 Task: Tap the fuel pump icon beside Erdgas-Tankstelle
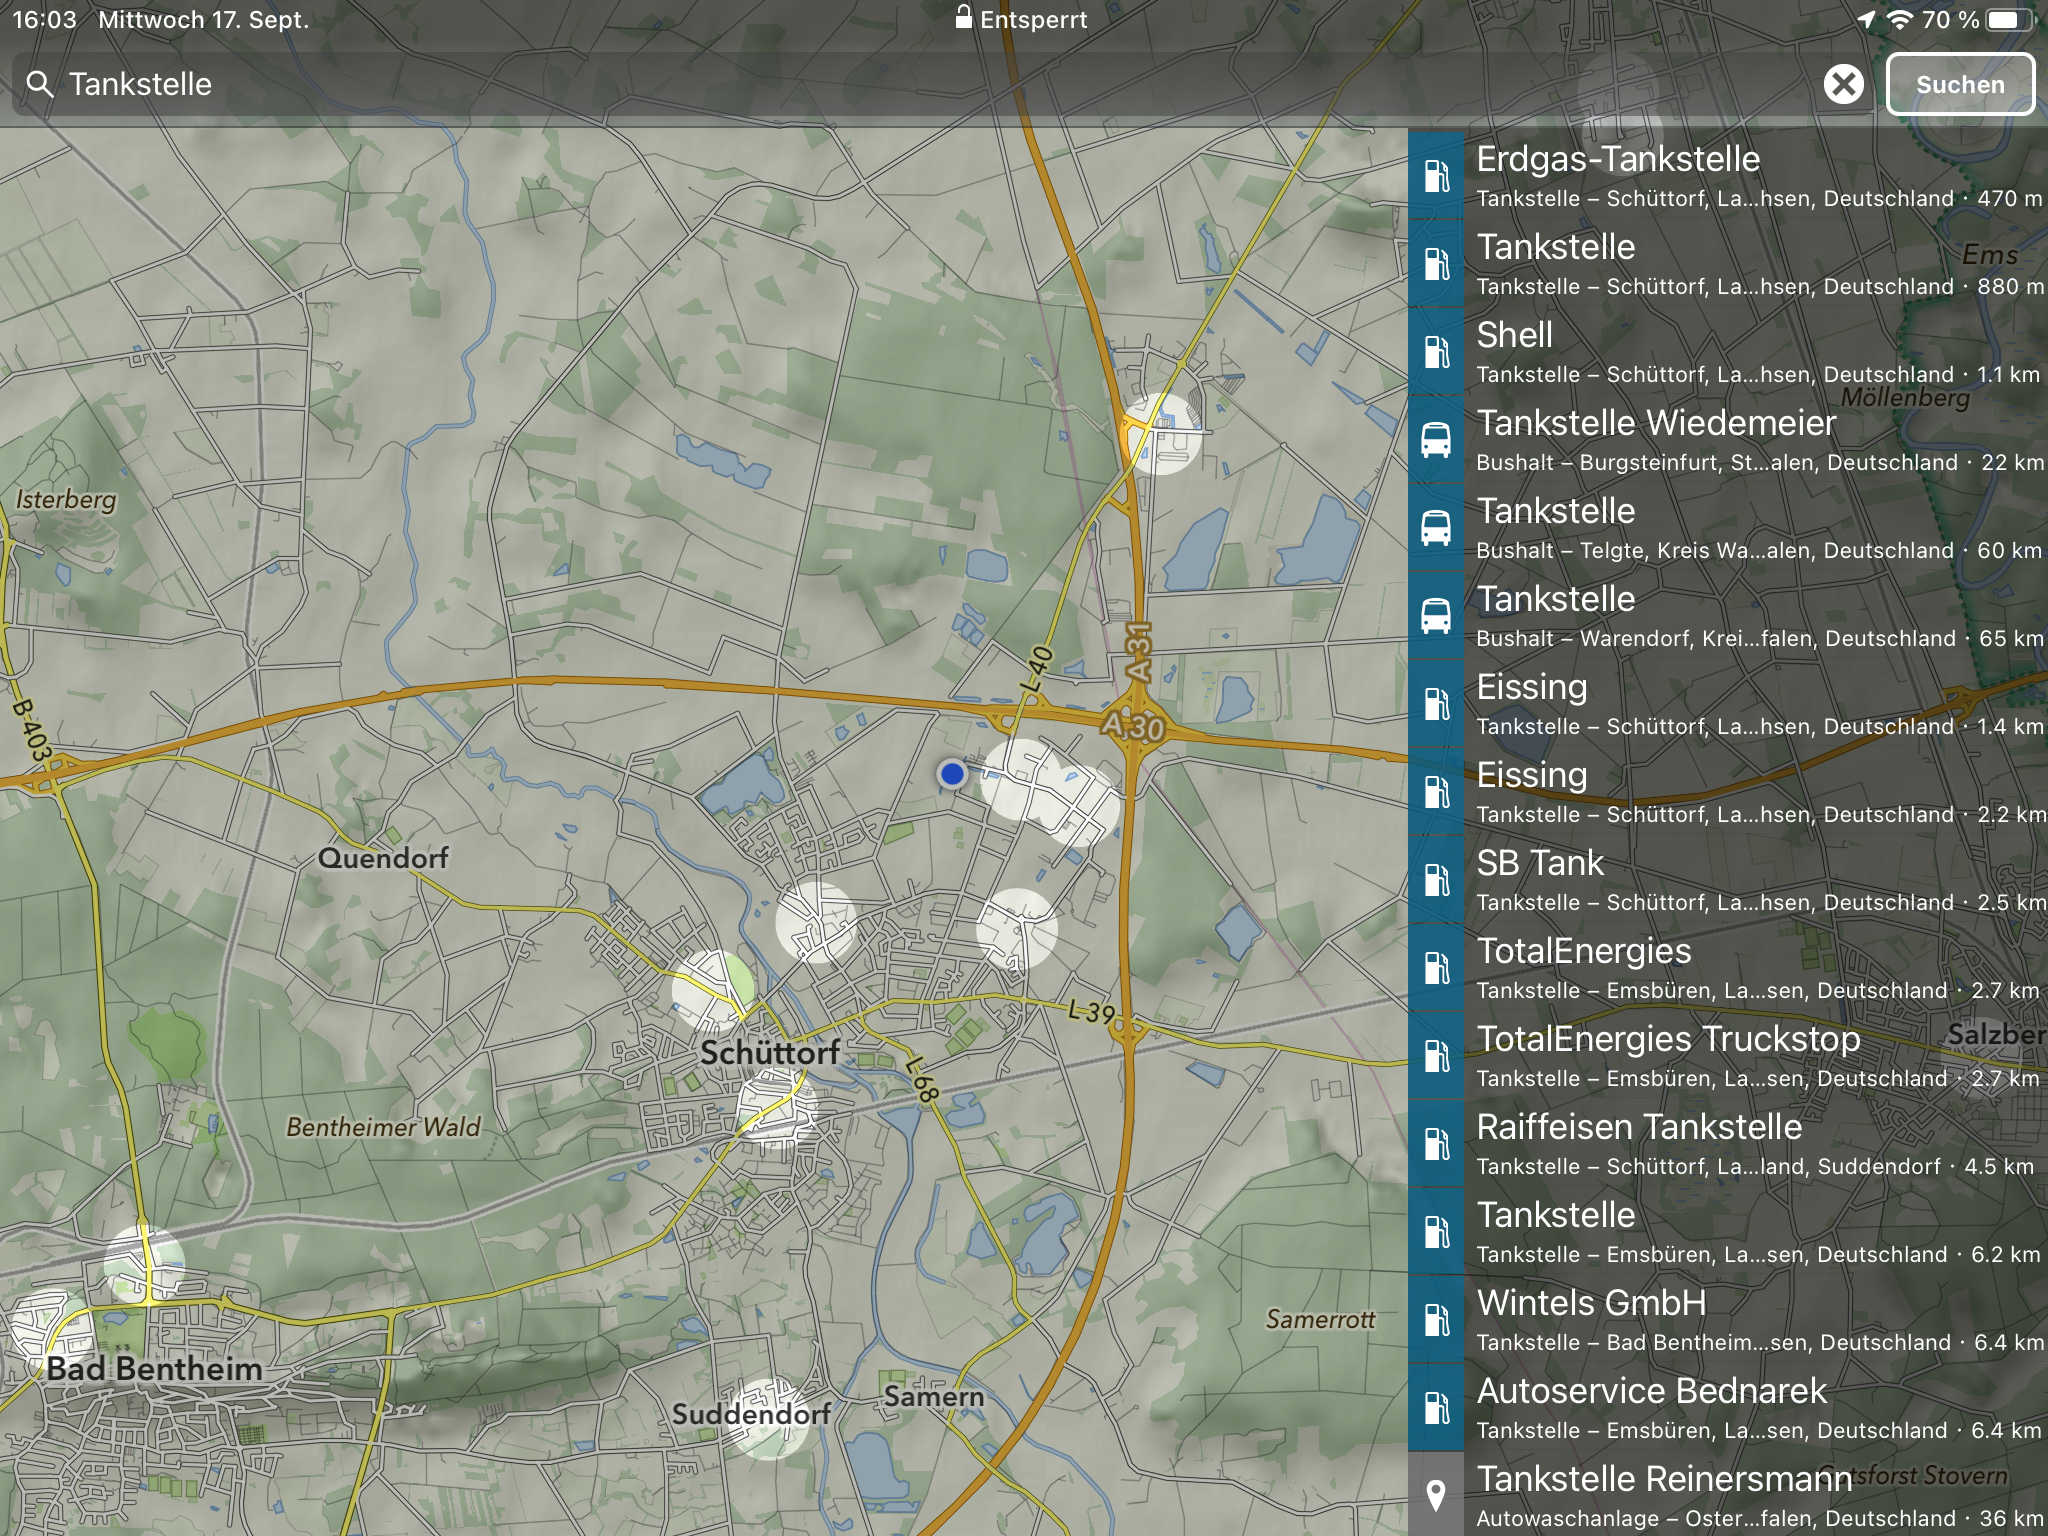coord(1436,176)
